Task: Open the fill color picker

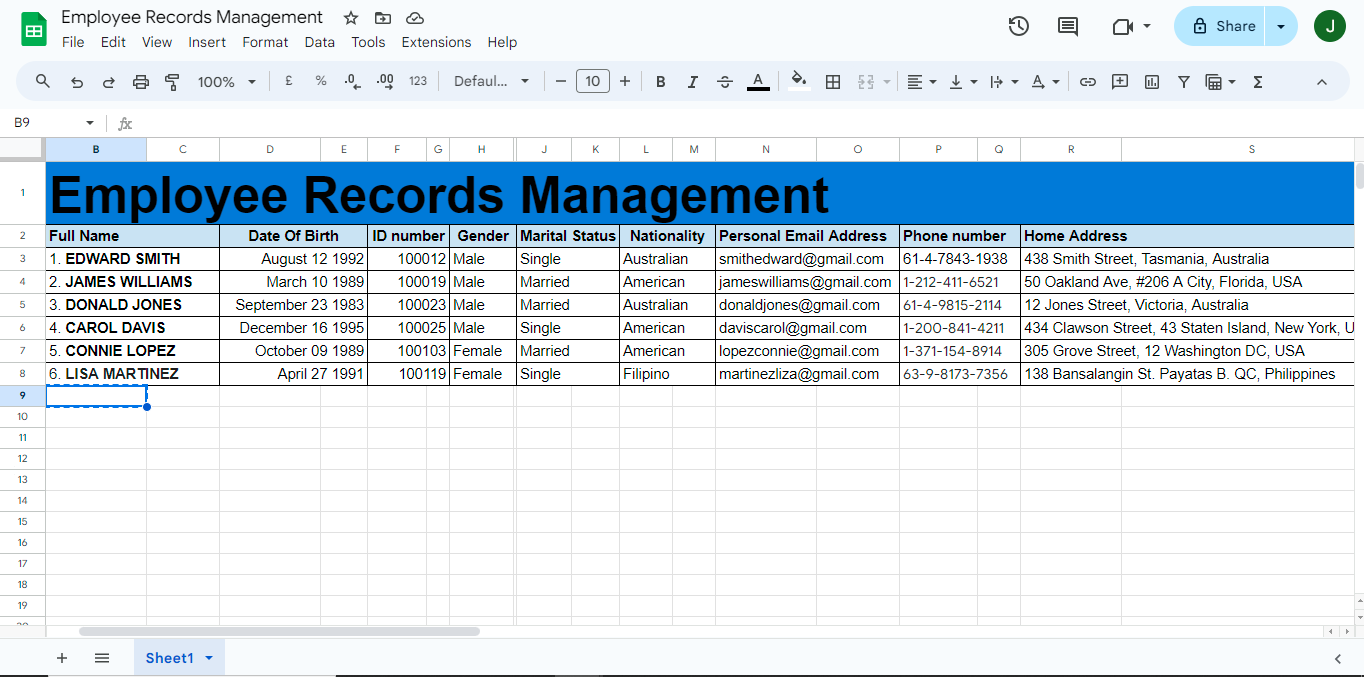Action: 799,82
